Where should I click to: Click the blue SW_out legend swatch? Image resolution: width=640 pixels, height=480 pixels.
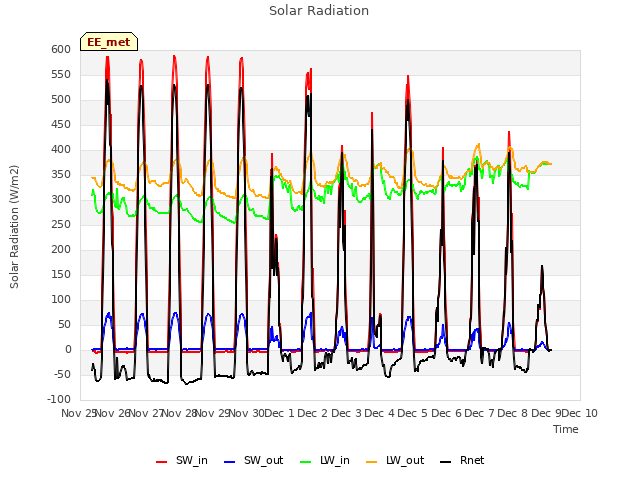coord(230,462)
